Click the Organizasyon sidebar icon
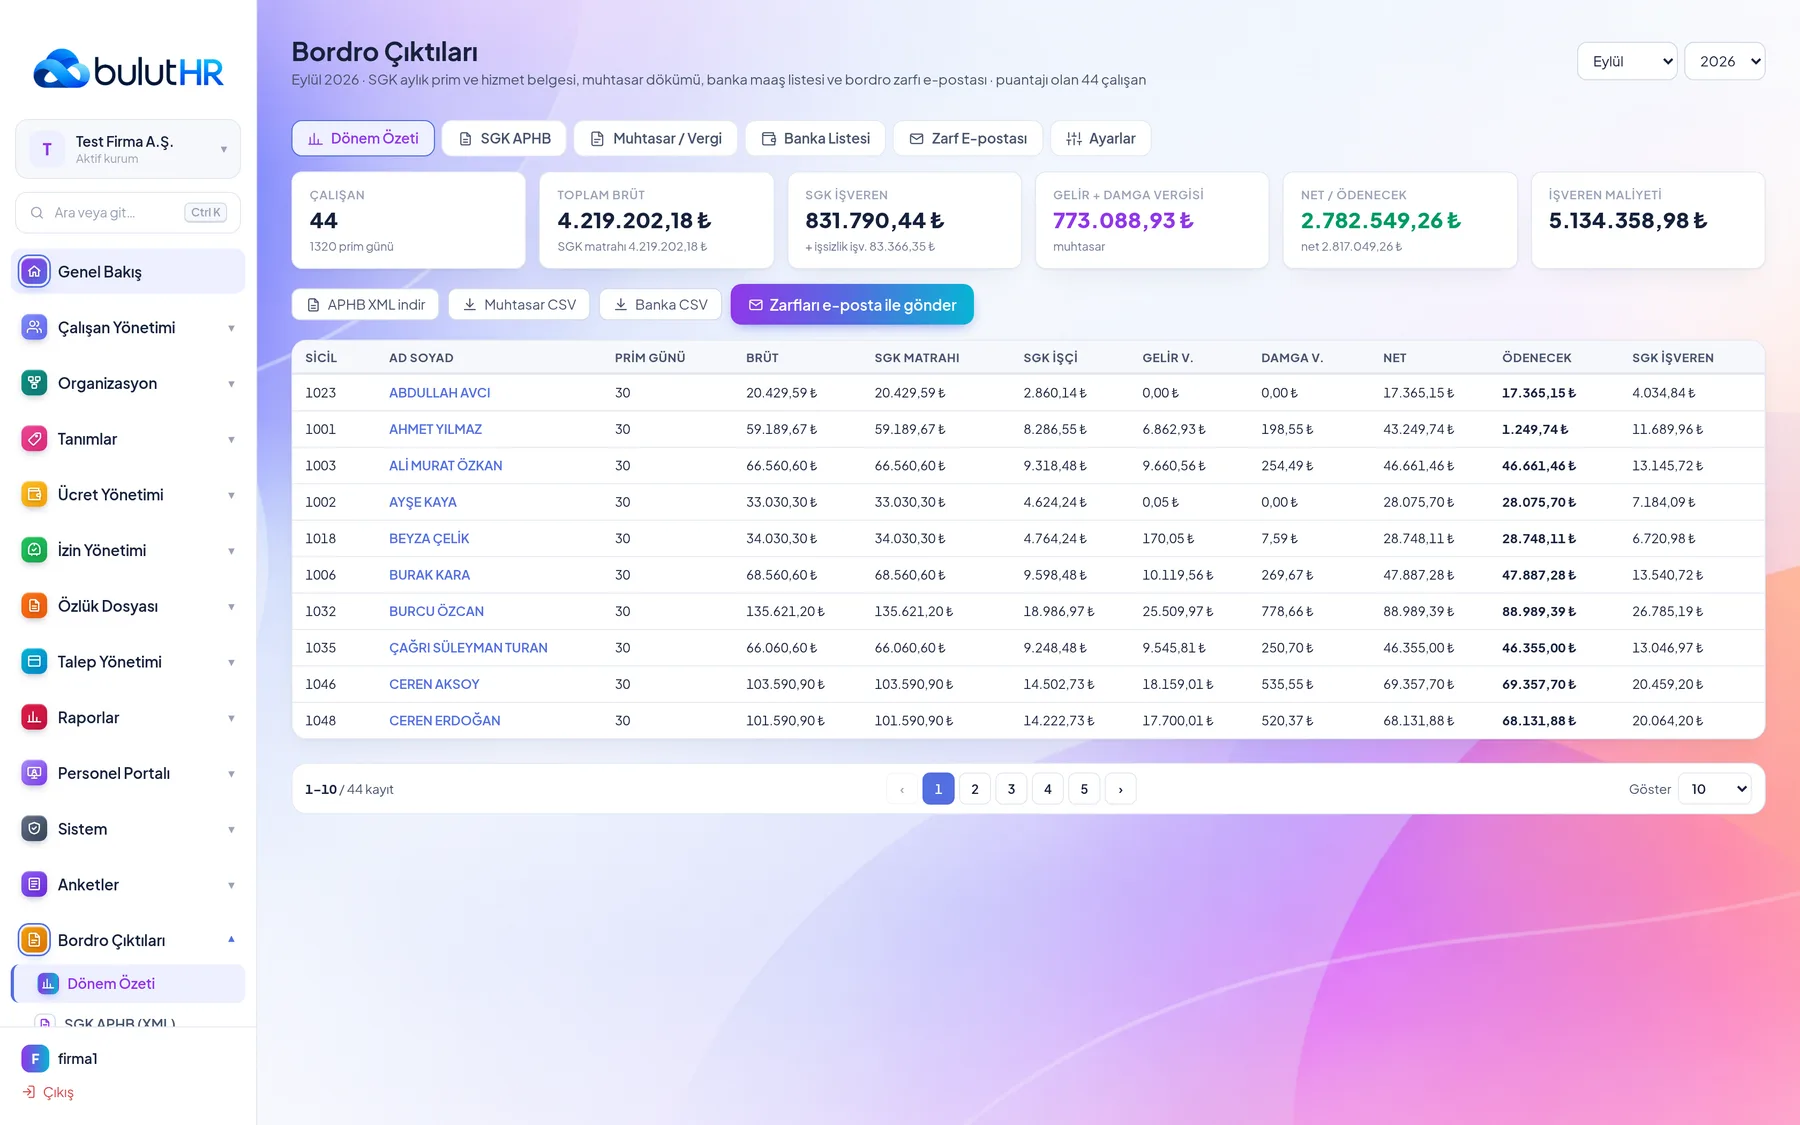The width and height of the screenshot is (1800, 1125). point(34,383)
